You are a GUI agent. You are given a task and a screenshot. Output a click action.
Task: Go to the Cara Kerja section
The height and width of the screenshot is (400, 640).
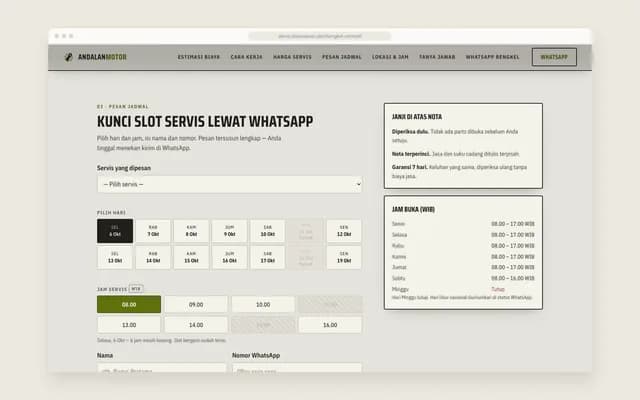tap(247, 57)
